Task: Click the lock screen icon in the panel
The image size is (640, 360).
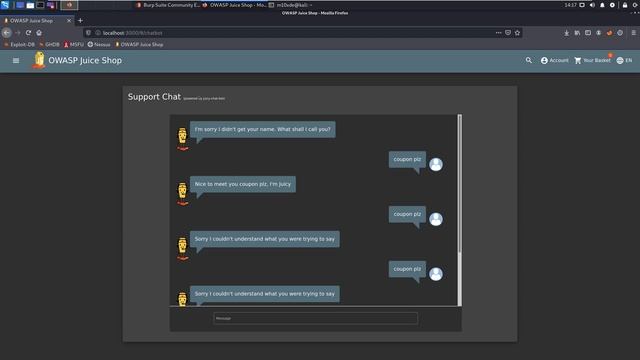Action: pyautogui.click(x=625, y=5)
